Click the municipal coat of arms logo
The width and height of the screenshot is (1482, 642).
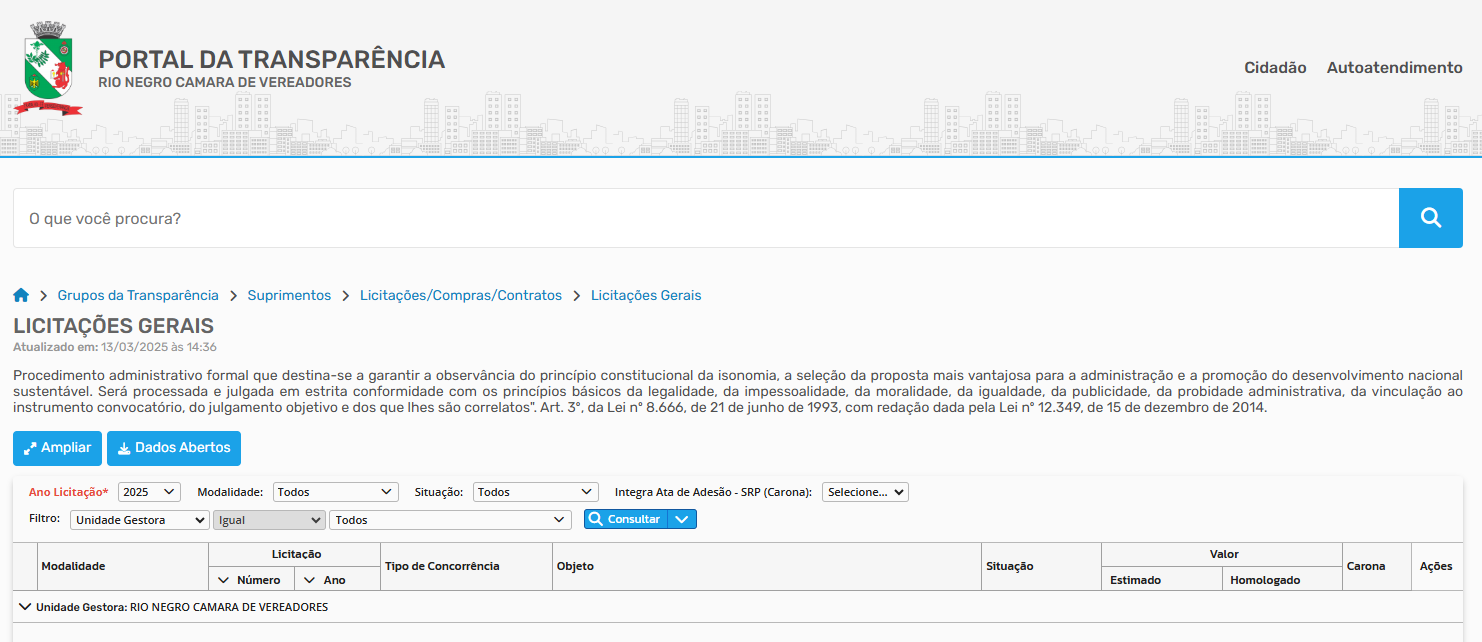[49, 68]
